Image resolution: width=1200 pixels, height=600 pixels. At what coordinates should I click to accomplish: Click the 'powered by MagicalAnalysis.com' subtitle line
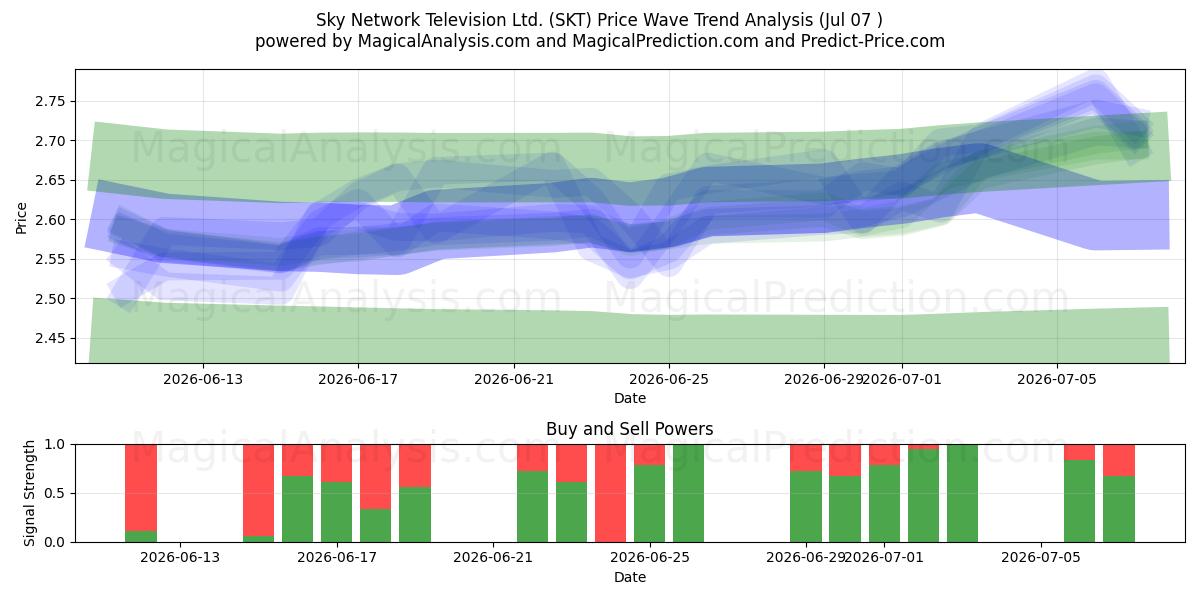600,41
